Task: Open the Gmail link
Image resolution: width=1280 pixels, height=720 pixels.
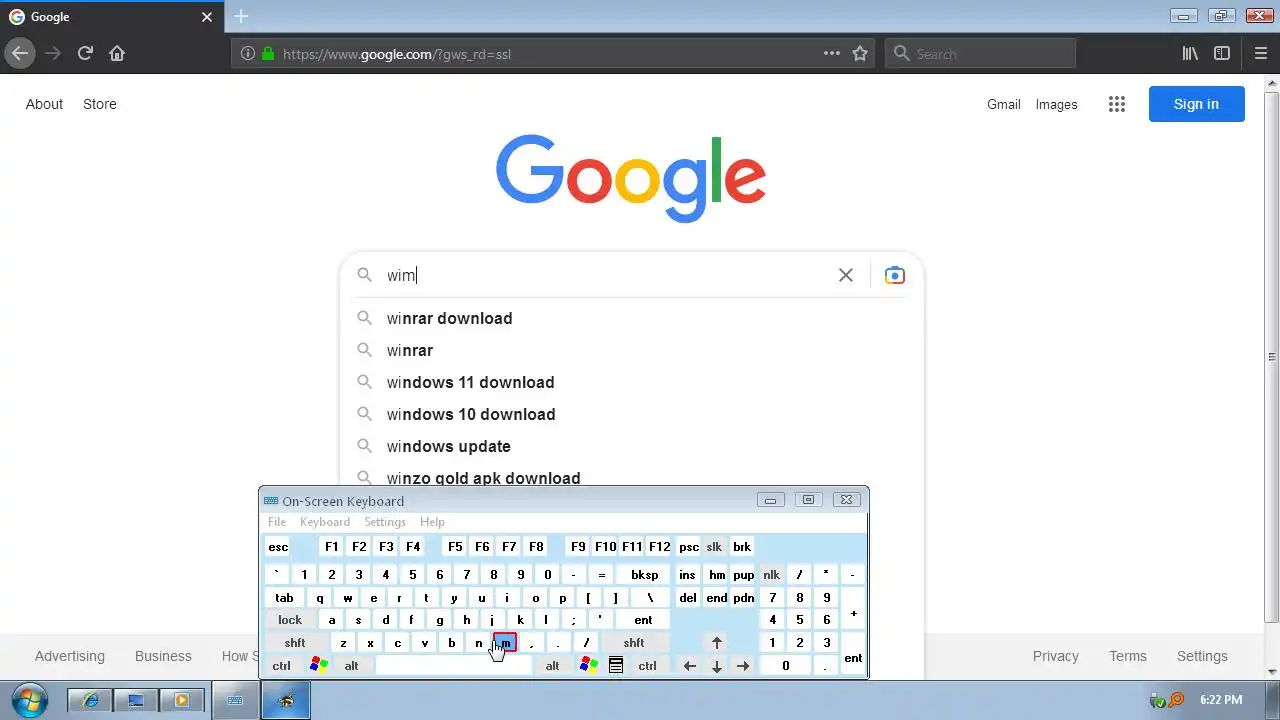Action: coord(1003,104)
